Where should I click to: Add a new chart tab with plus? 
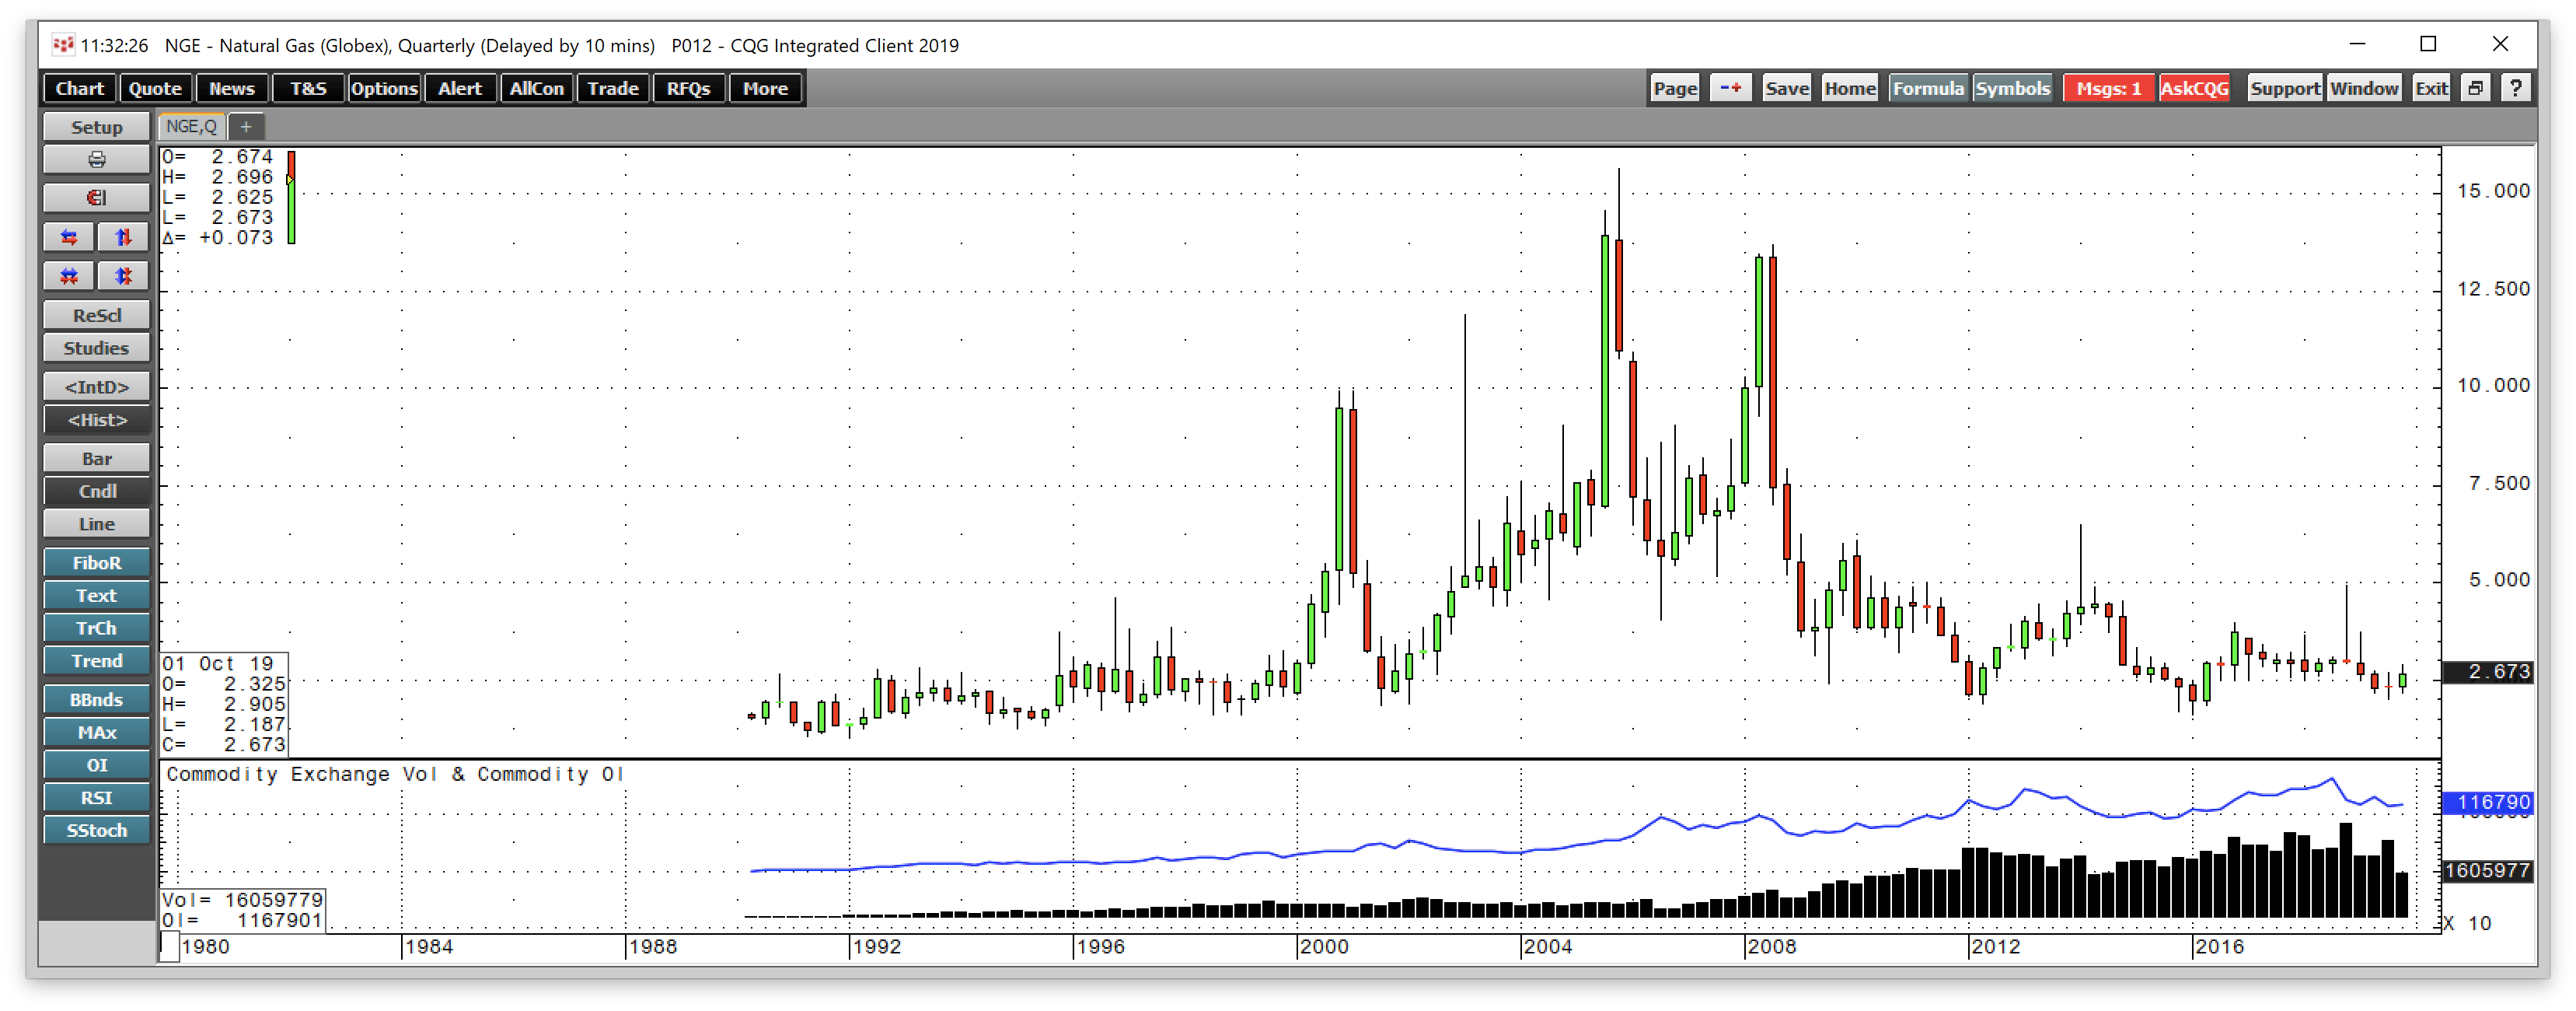click(x=246, y=126)
